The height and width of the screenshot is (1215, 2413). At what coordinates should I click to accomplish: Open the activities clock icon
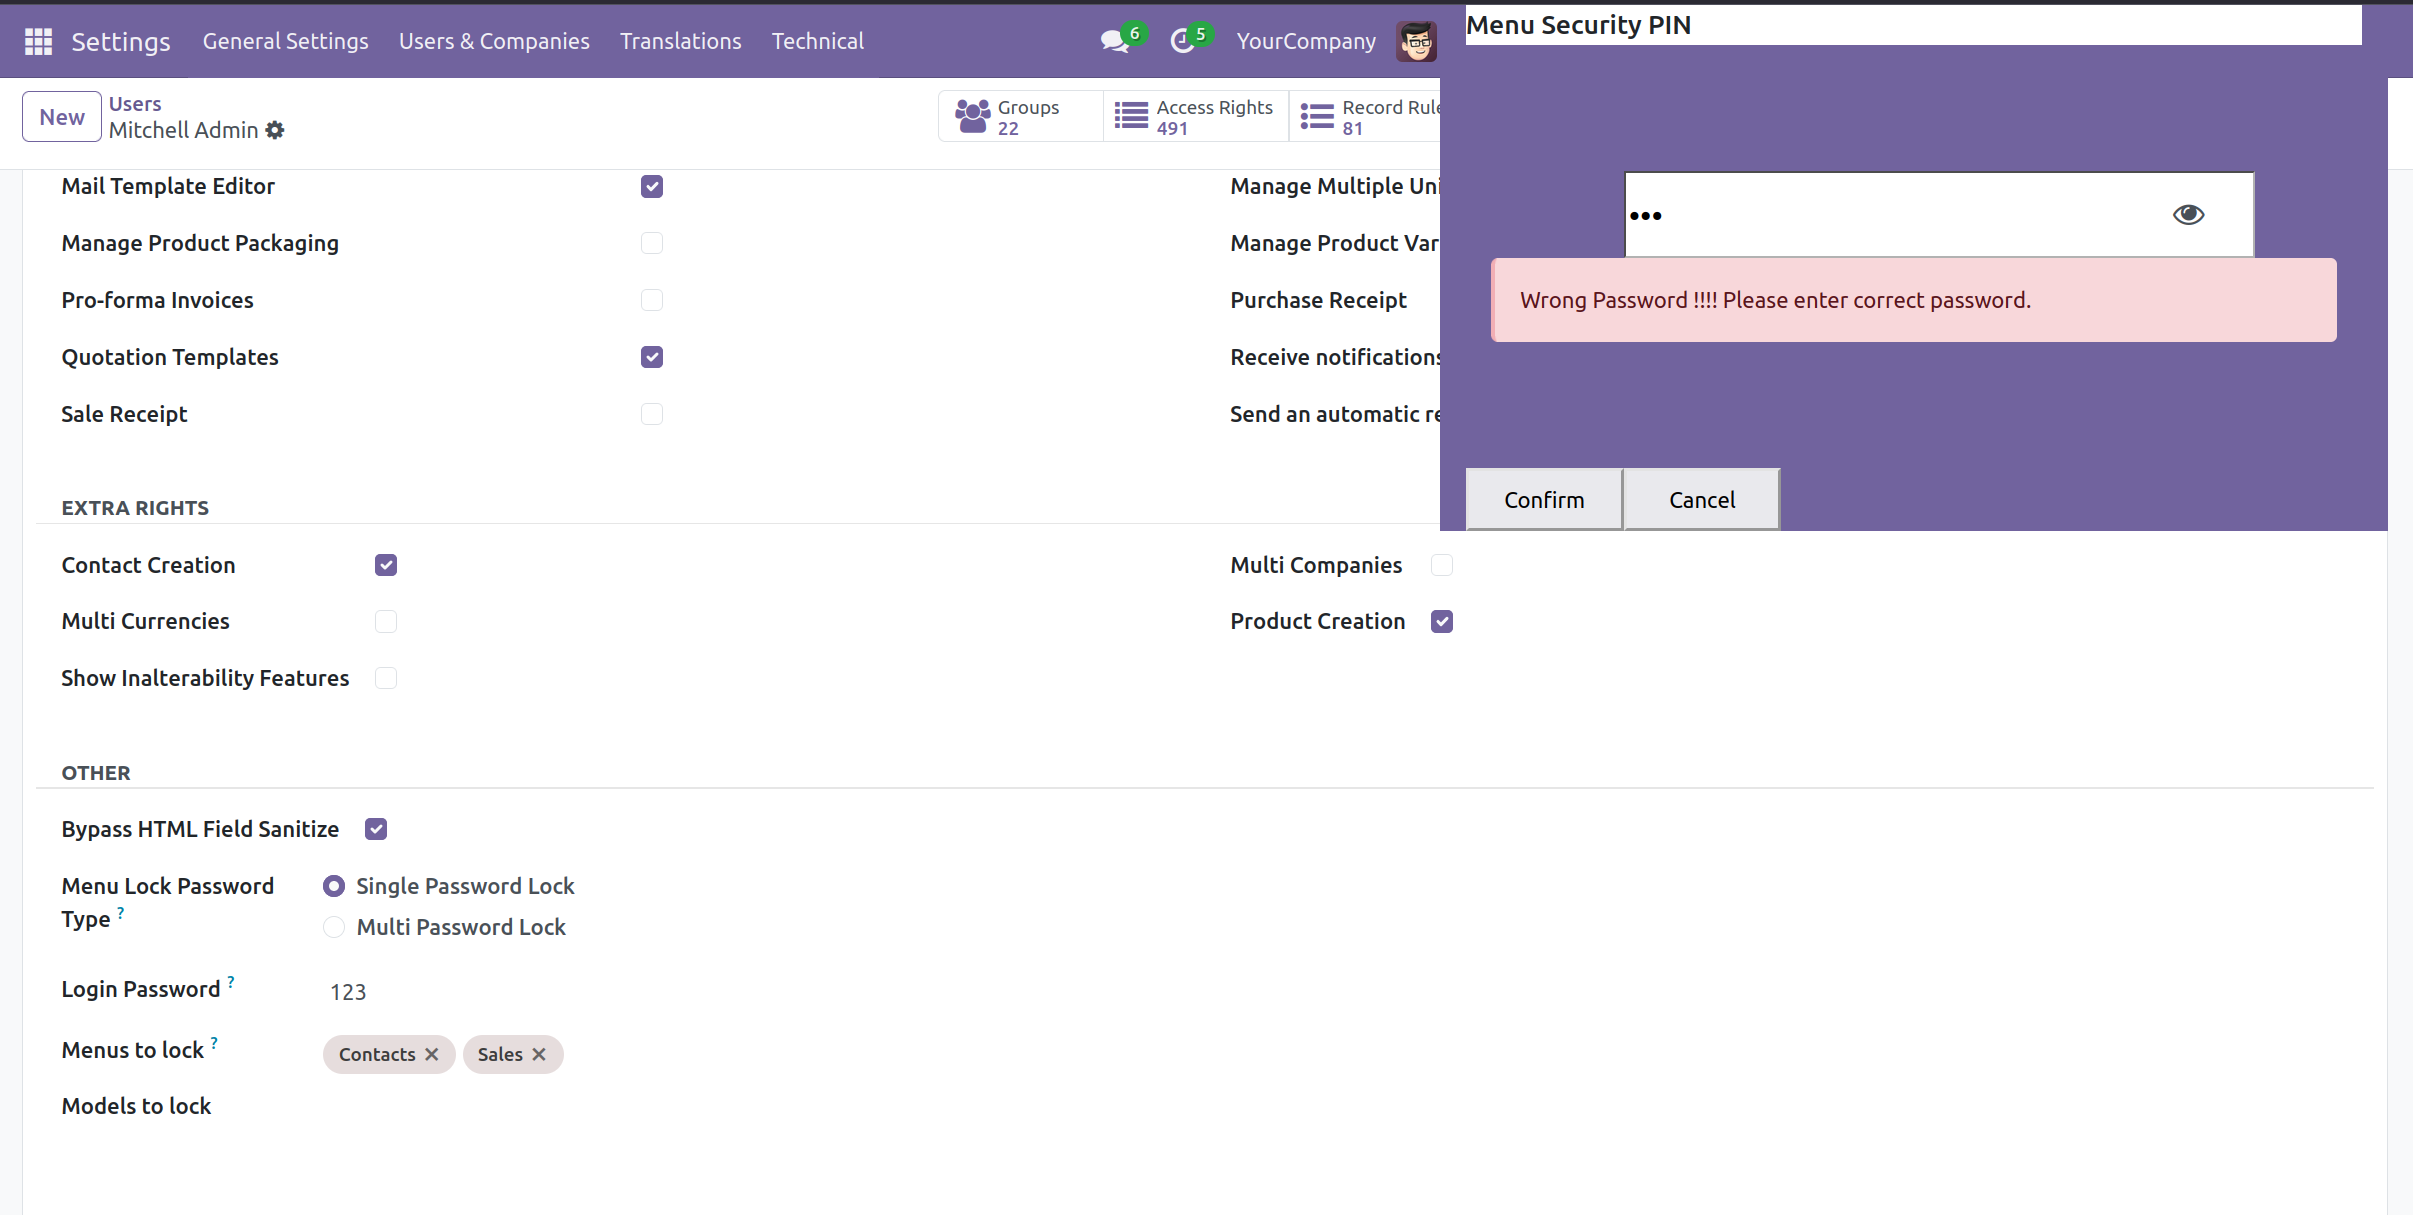[1182, 41]
